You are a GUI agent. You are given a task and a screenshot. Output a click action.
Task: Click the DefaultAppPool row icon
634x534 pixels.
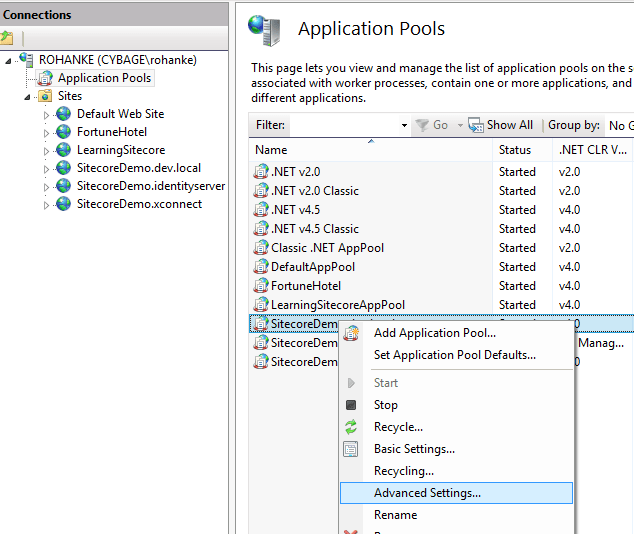tap(261, 267)
